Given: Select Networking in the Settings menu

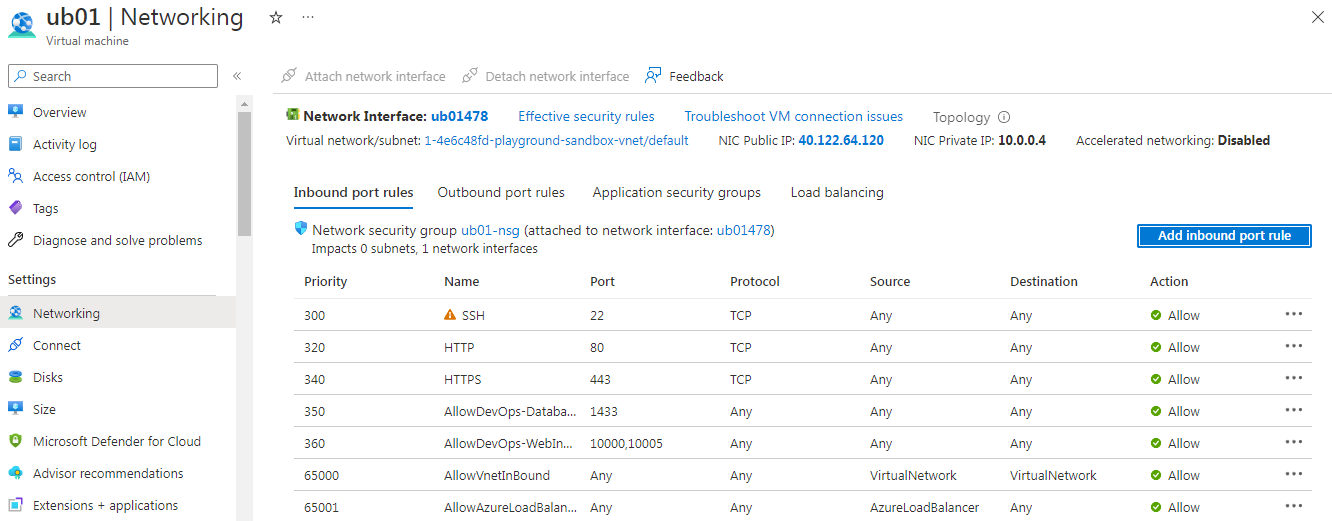Looking at the screenshot, I should (118, 313).
